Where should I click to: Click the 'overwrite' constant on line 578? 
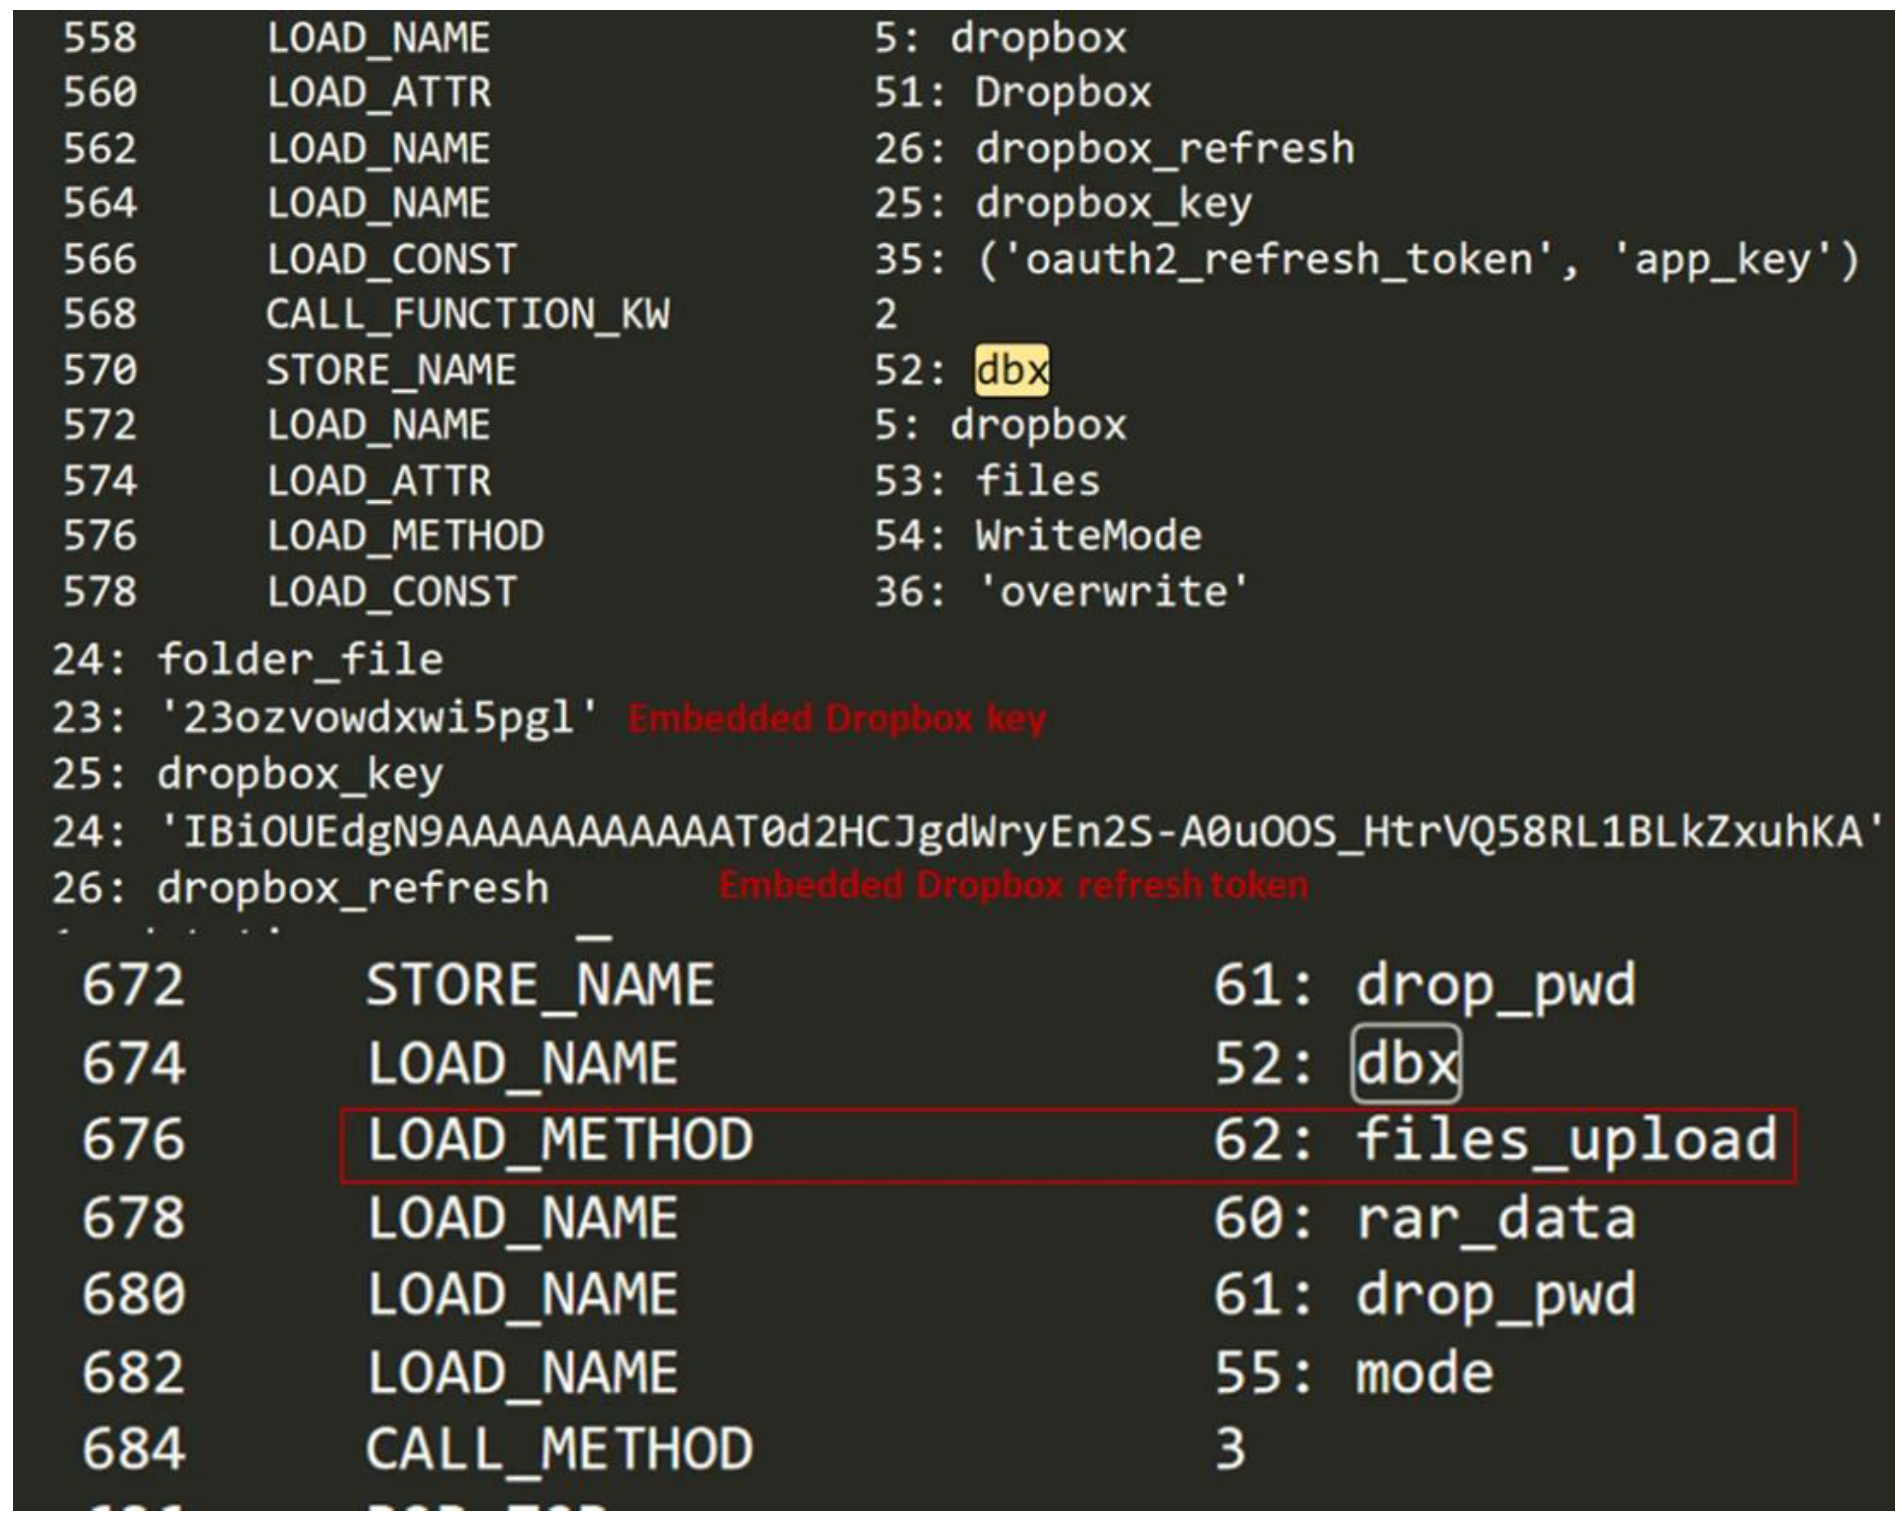tap(1113, 592)
